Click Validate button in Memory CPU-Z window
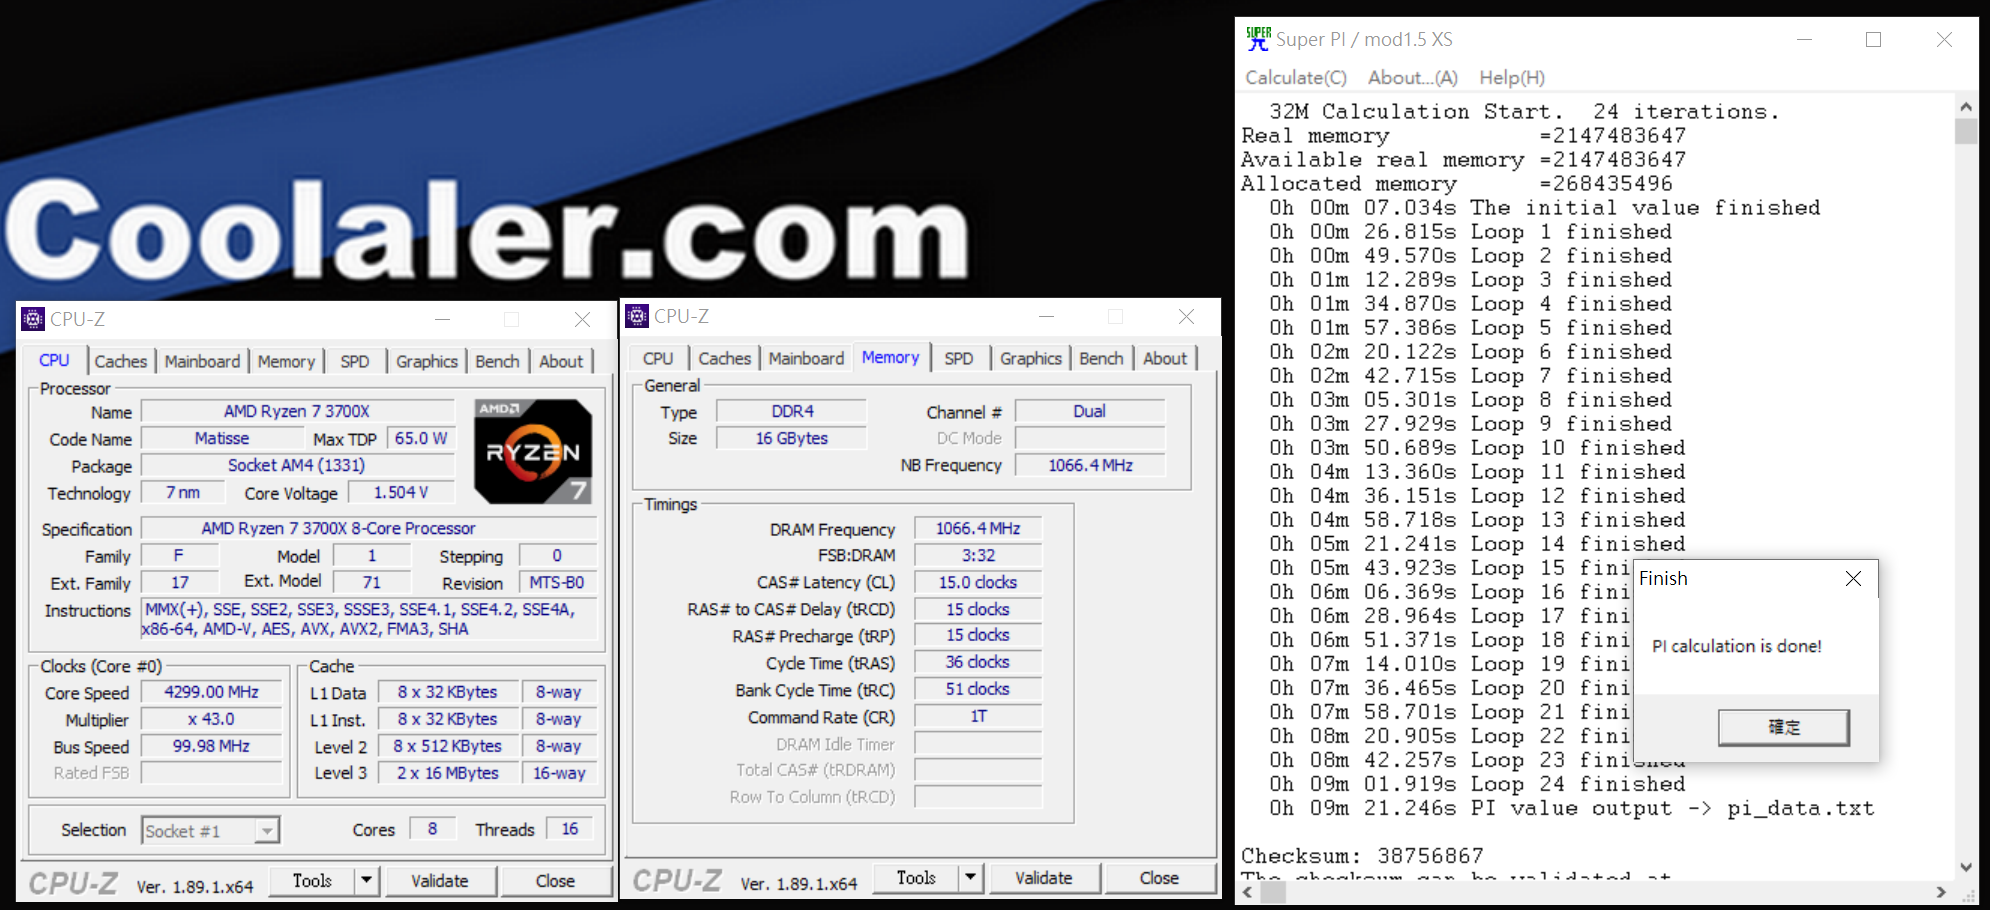This screenshot has height=910, width=1990. [x=1043, y=877]
